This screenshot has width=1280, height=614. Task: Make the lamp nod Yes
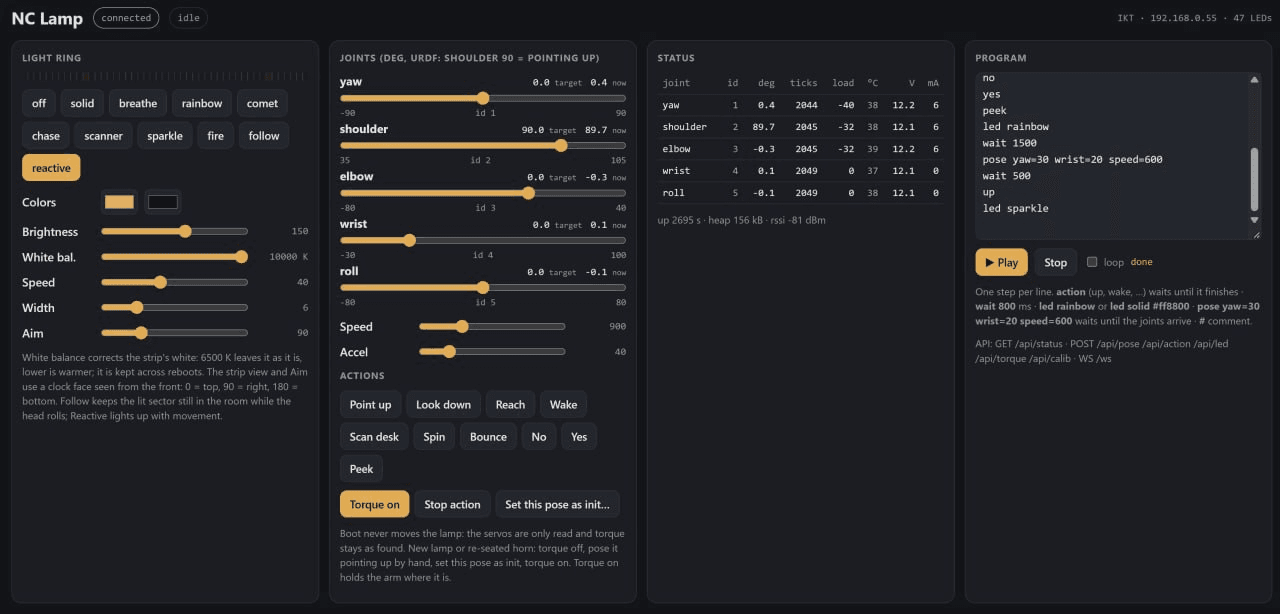(579, 436)
